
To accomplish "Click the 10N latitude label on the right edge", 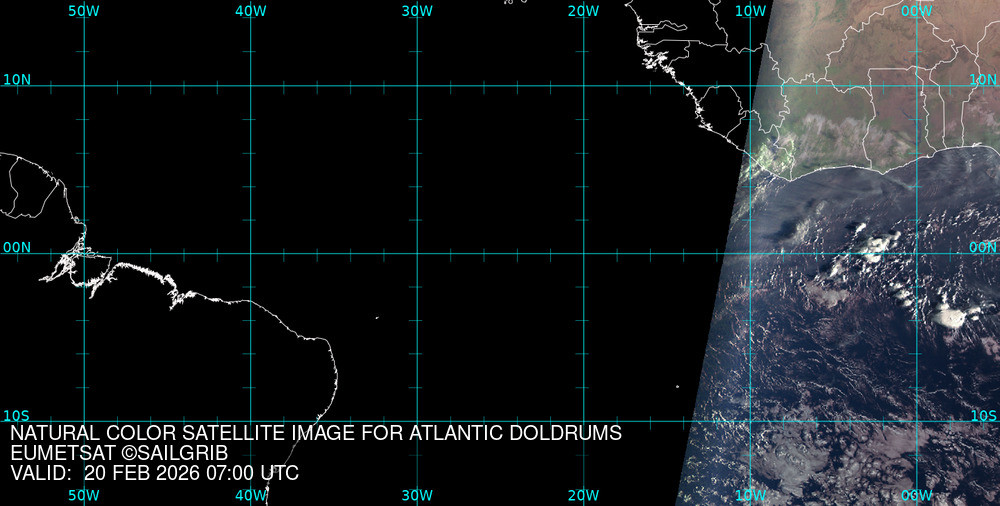I will coord(983,79).
